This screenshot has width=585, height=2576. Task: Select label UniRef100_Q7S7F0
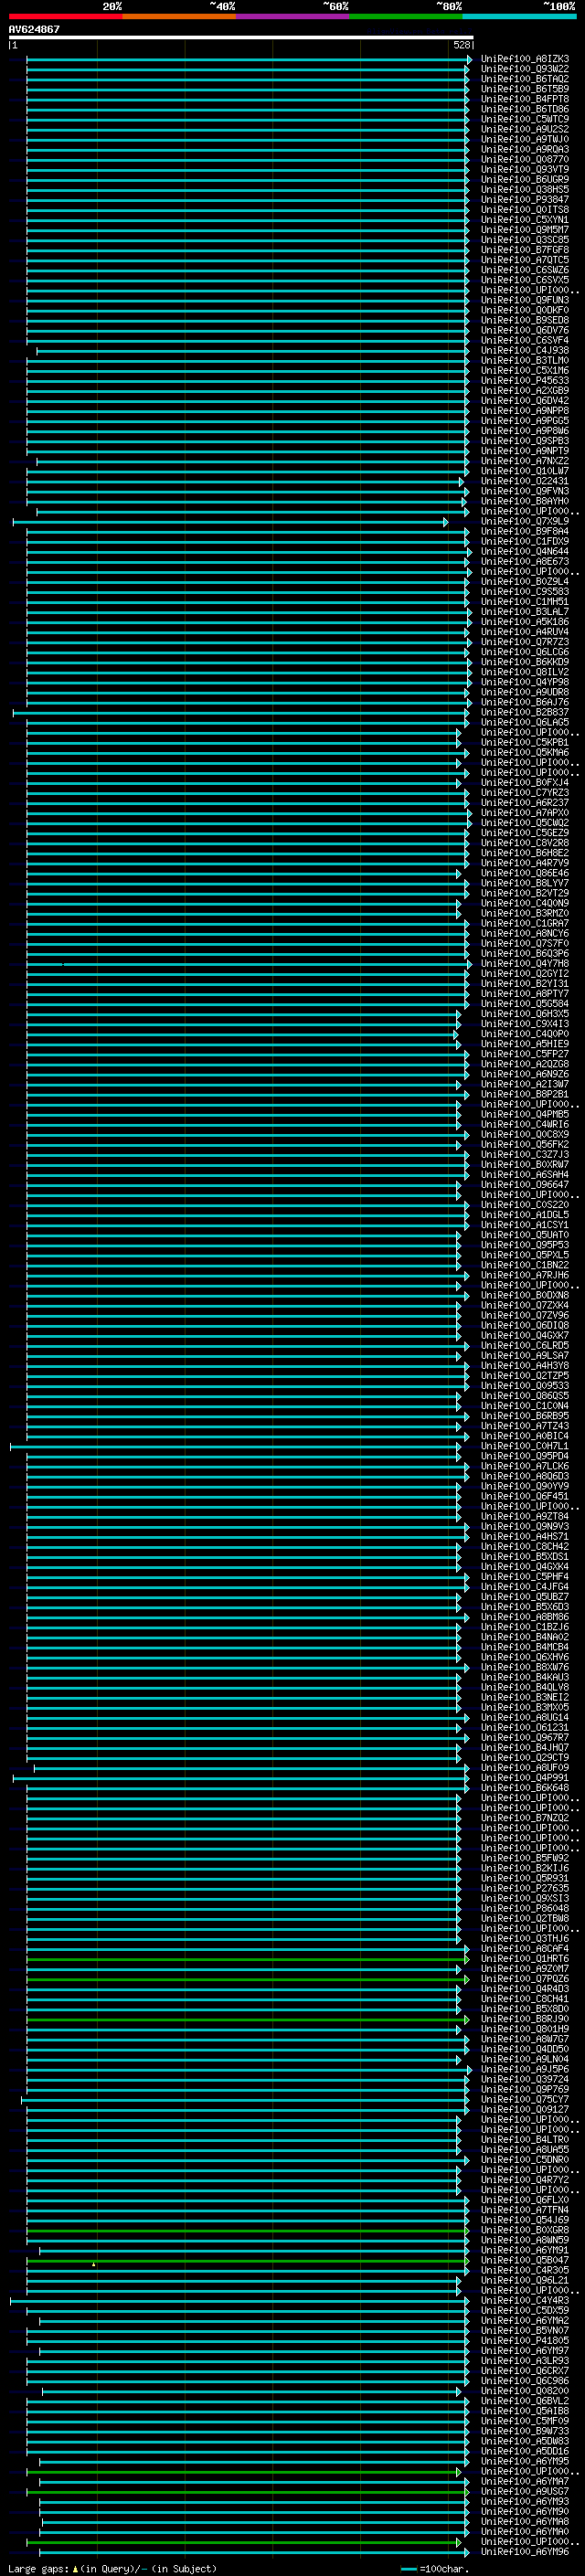click(x=525, y=943)
